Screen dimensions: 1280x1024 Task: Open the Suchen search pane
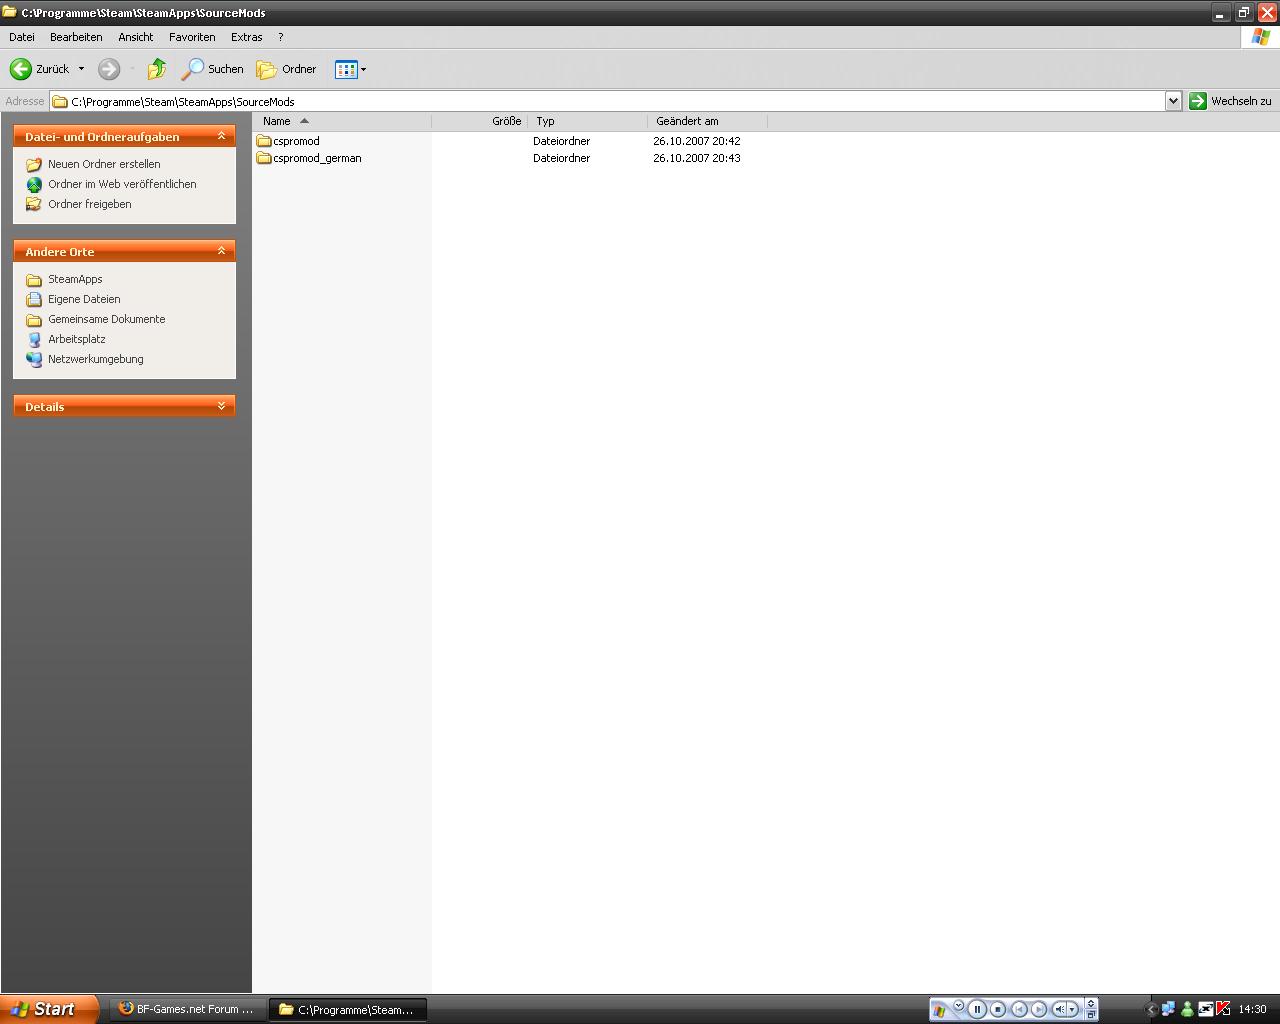coord(212,69)
